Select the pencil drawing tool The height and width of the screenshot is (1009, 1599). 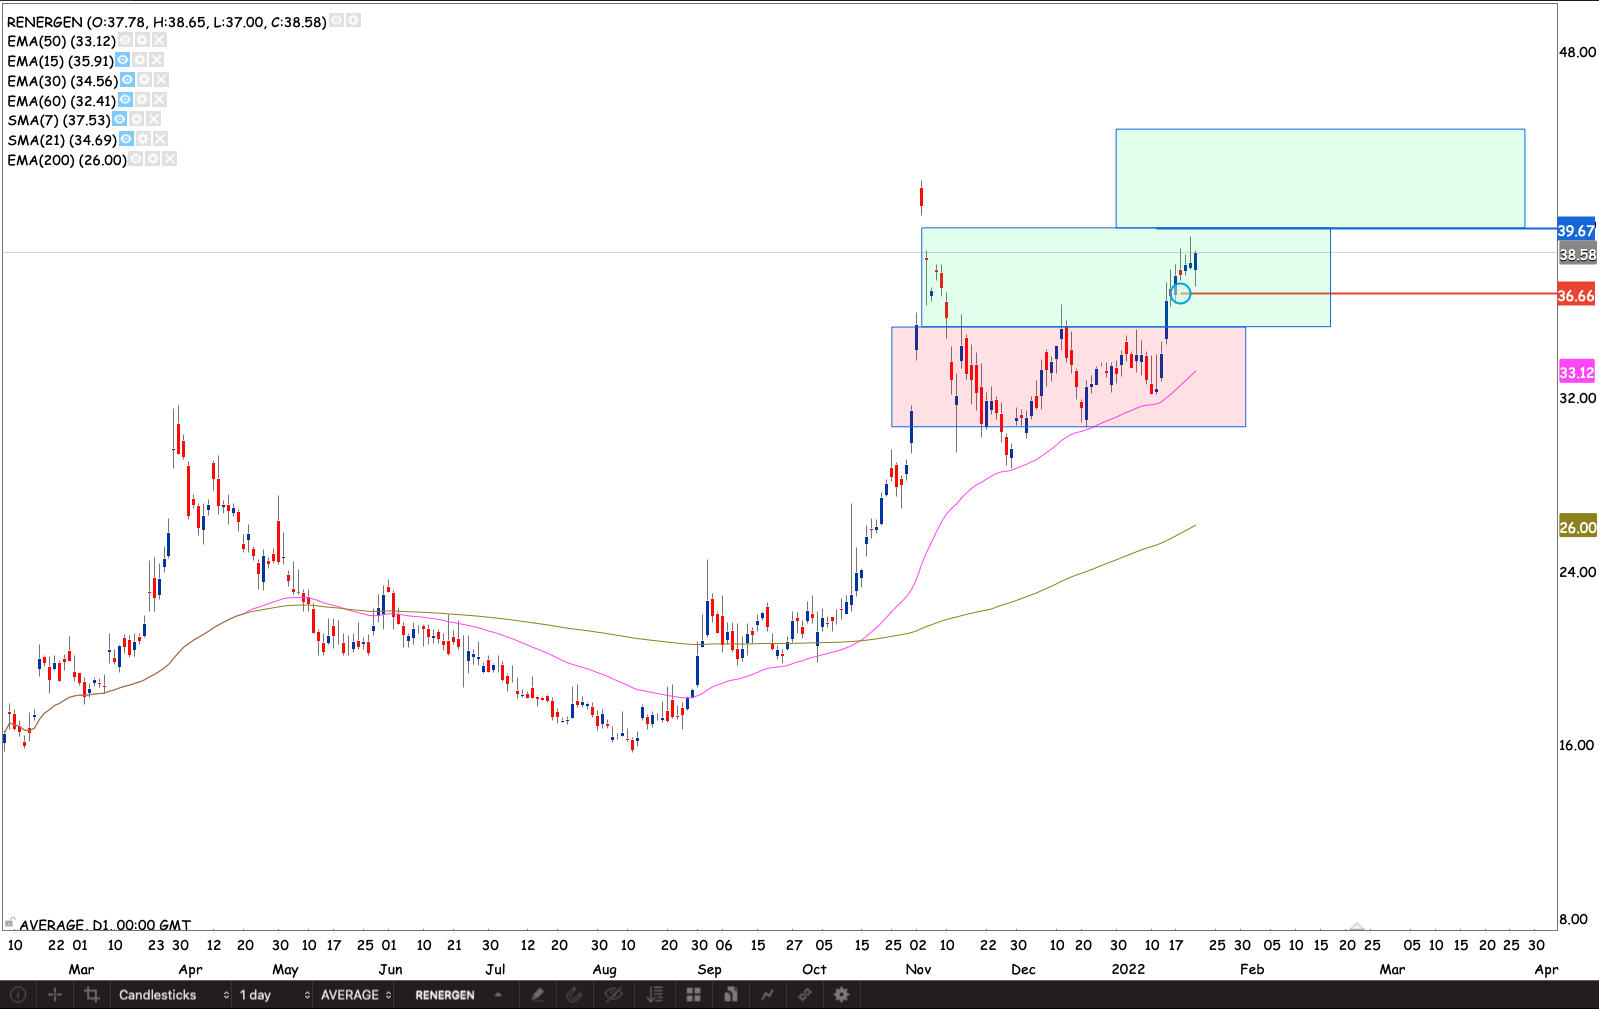[537, 995]
